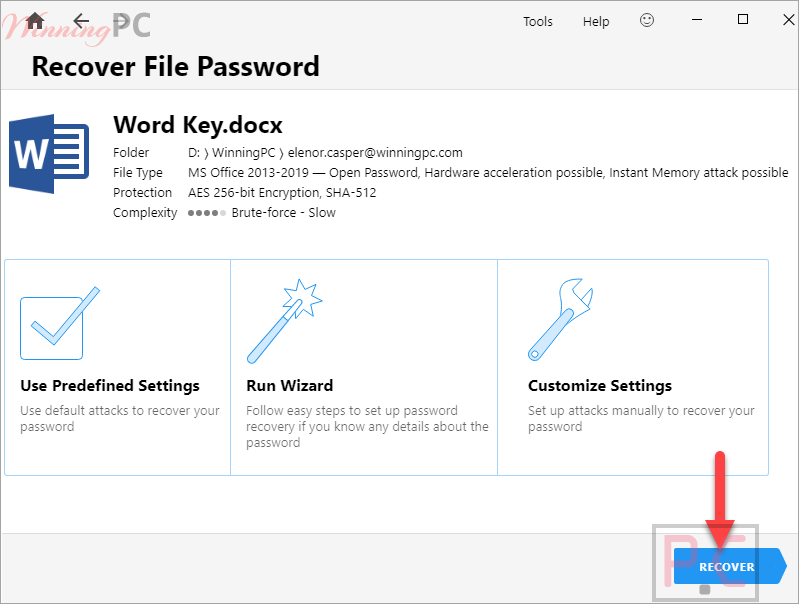Click the AES 256-bit Encryption, SHA-512 text
The height and width of the screenshot is (604, 799).
click(282, 193)
